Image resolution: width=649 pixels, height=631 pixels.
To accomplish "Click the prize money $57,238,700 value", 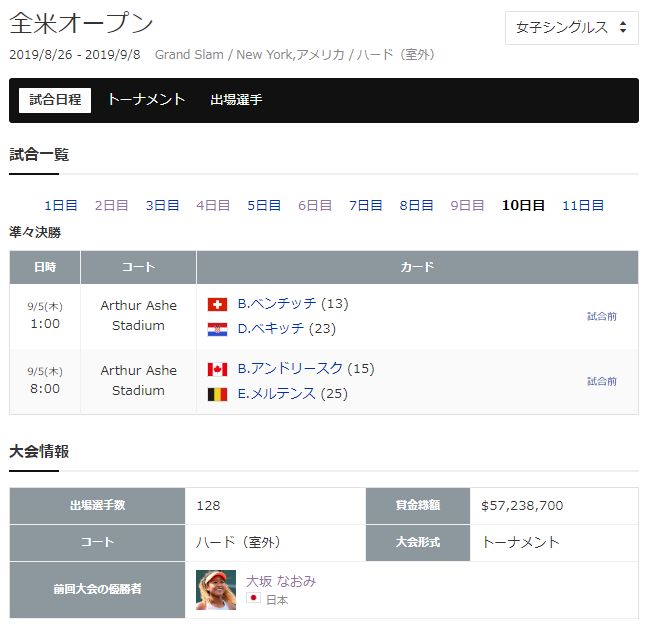I will (522, 506).
